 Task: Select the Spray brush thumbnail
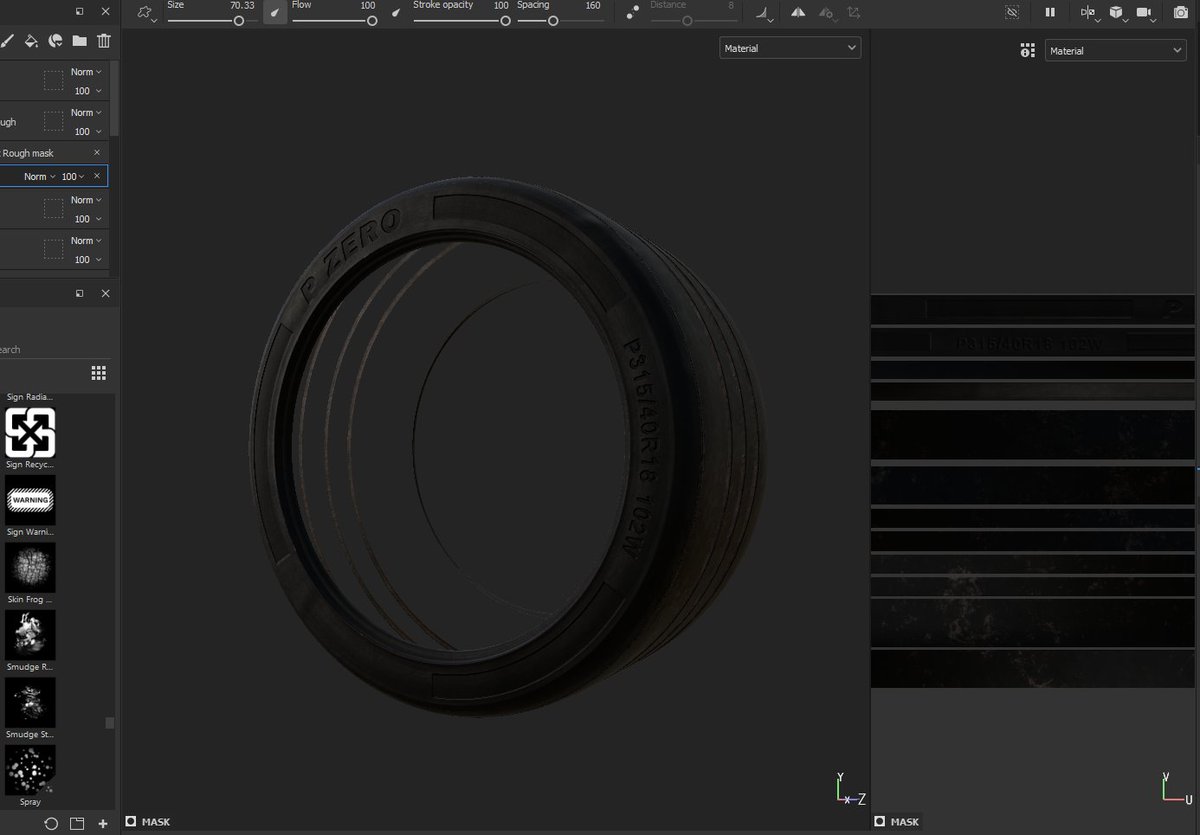coord(30,770)
